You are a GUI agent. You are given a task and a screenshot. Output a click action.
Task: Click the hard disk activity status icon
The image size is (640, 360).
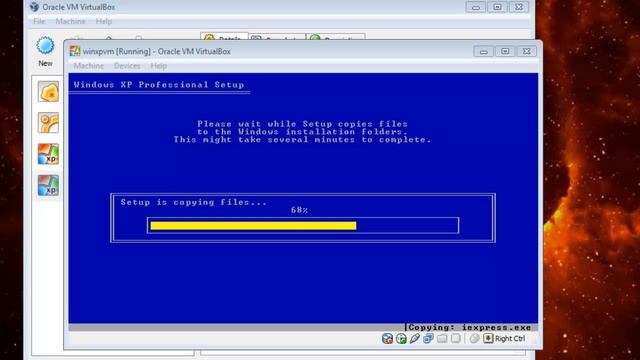[387, 338]
